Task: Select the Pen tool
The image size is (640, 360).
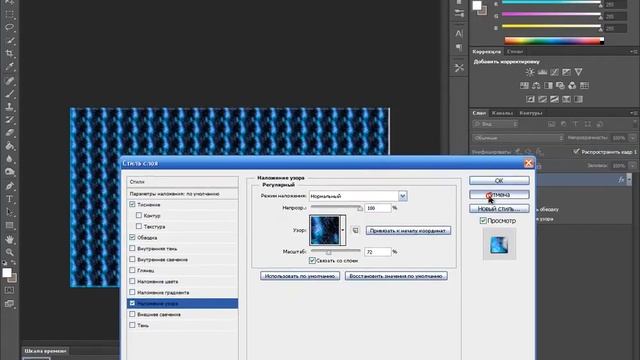Action: tap(10, 186)
